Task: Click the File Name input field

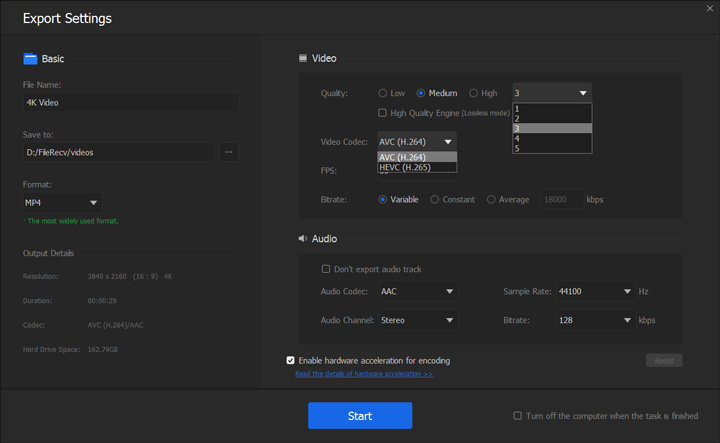Action: pos(131,102)
